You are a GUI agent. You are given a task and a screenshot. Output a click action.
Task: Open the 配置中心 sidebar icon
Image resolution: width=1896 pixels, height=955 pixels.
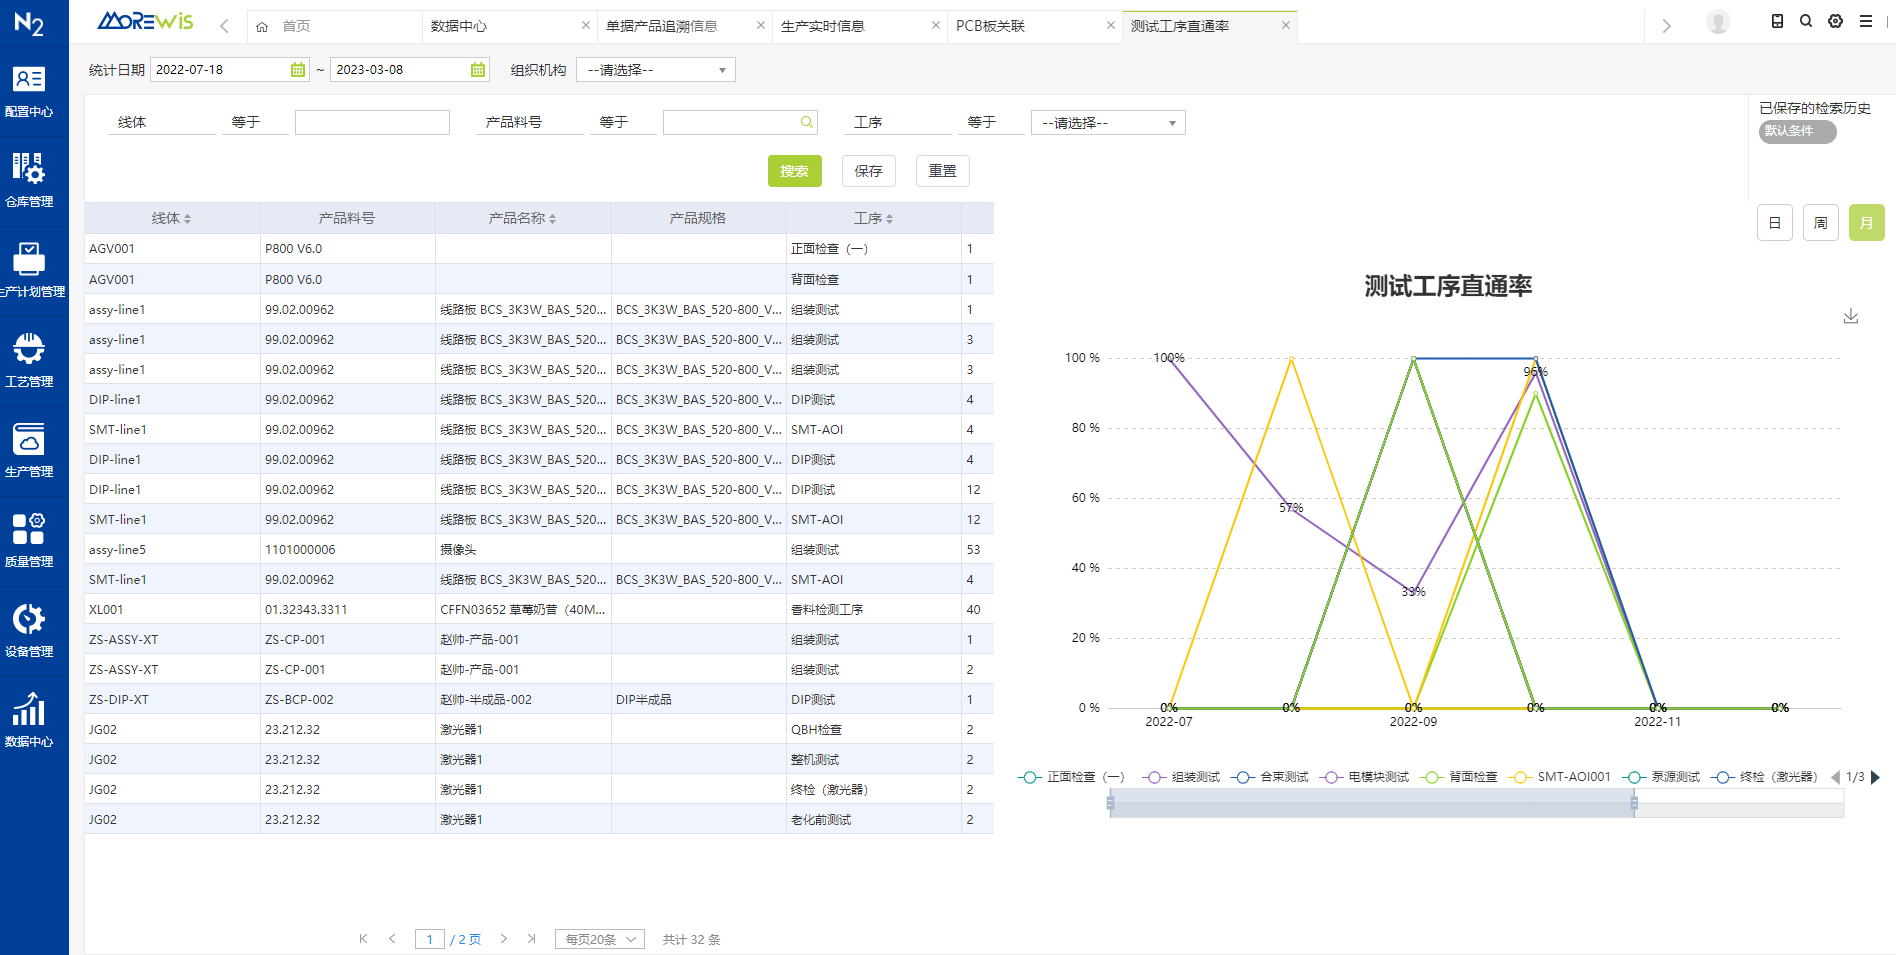[x=29, y=90]
